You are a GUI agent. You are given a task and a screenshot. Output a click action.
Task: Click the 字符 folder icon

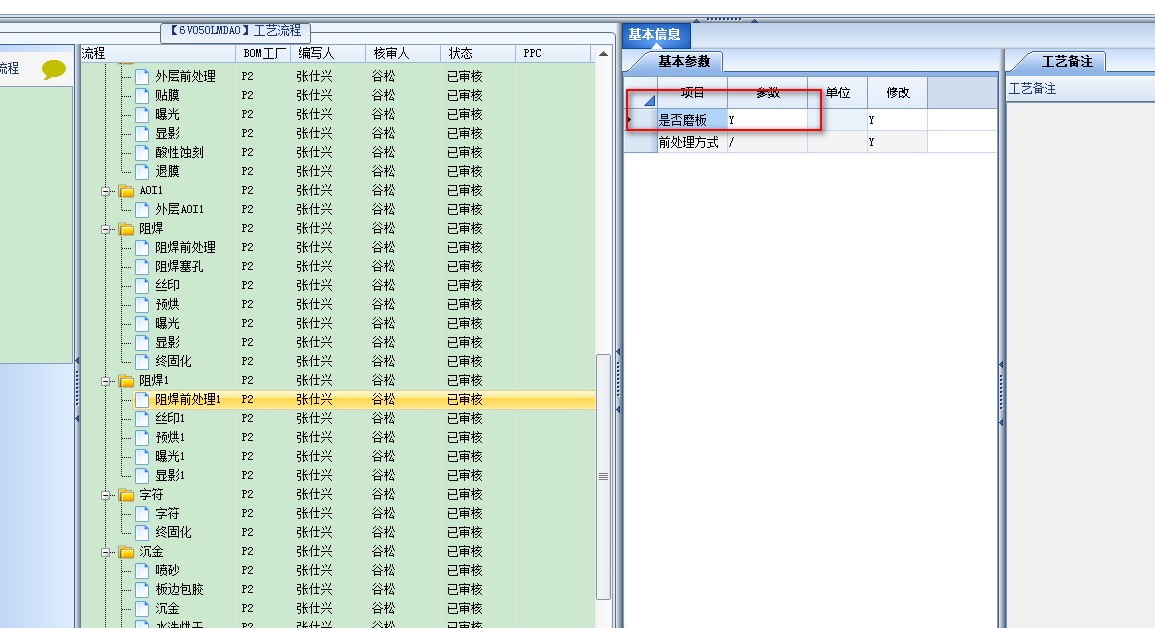click(x=127, y=495)
